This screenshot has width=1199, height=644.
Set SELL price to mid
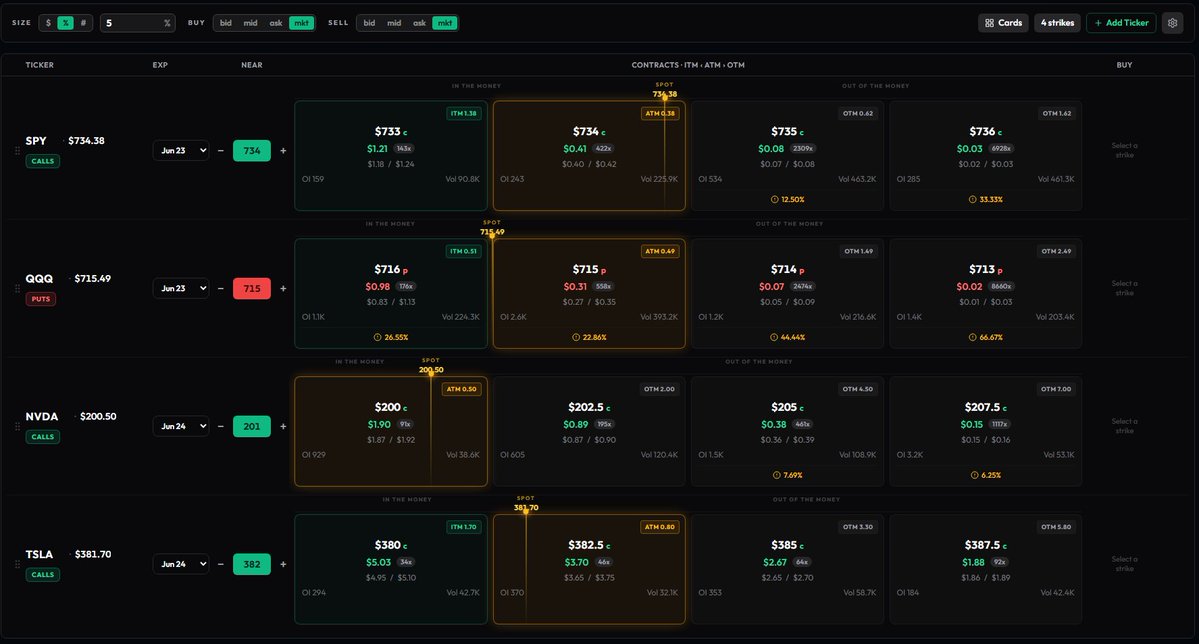click(x=394, y=23)
